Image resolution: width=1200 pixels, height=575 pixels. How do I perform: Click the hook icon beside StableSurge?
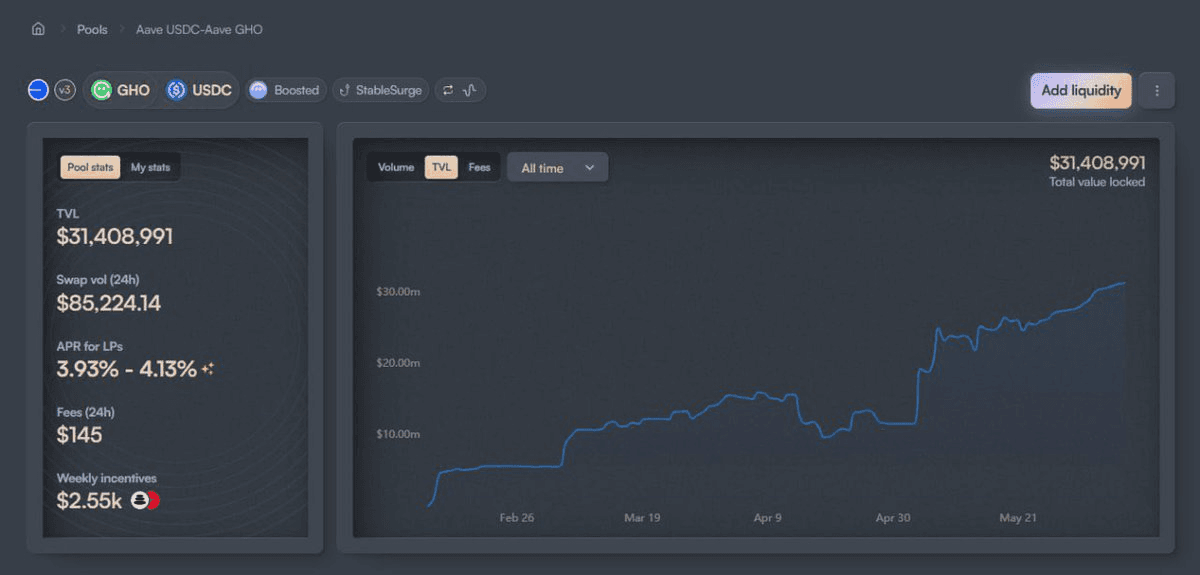click(345, 90)
